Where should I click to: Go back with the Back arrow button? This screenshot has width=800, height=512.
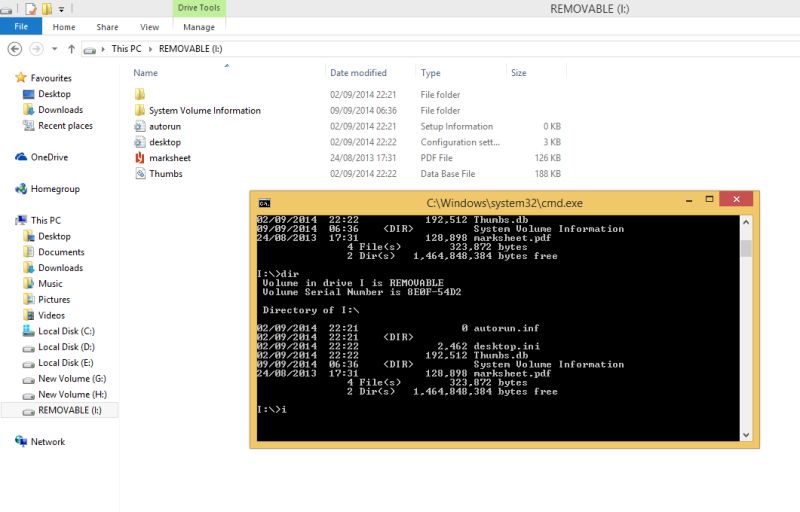pyautogui.click(x=15, y=49)
